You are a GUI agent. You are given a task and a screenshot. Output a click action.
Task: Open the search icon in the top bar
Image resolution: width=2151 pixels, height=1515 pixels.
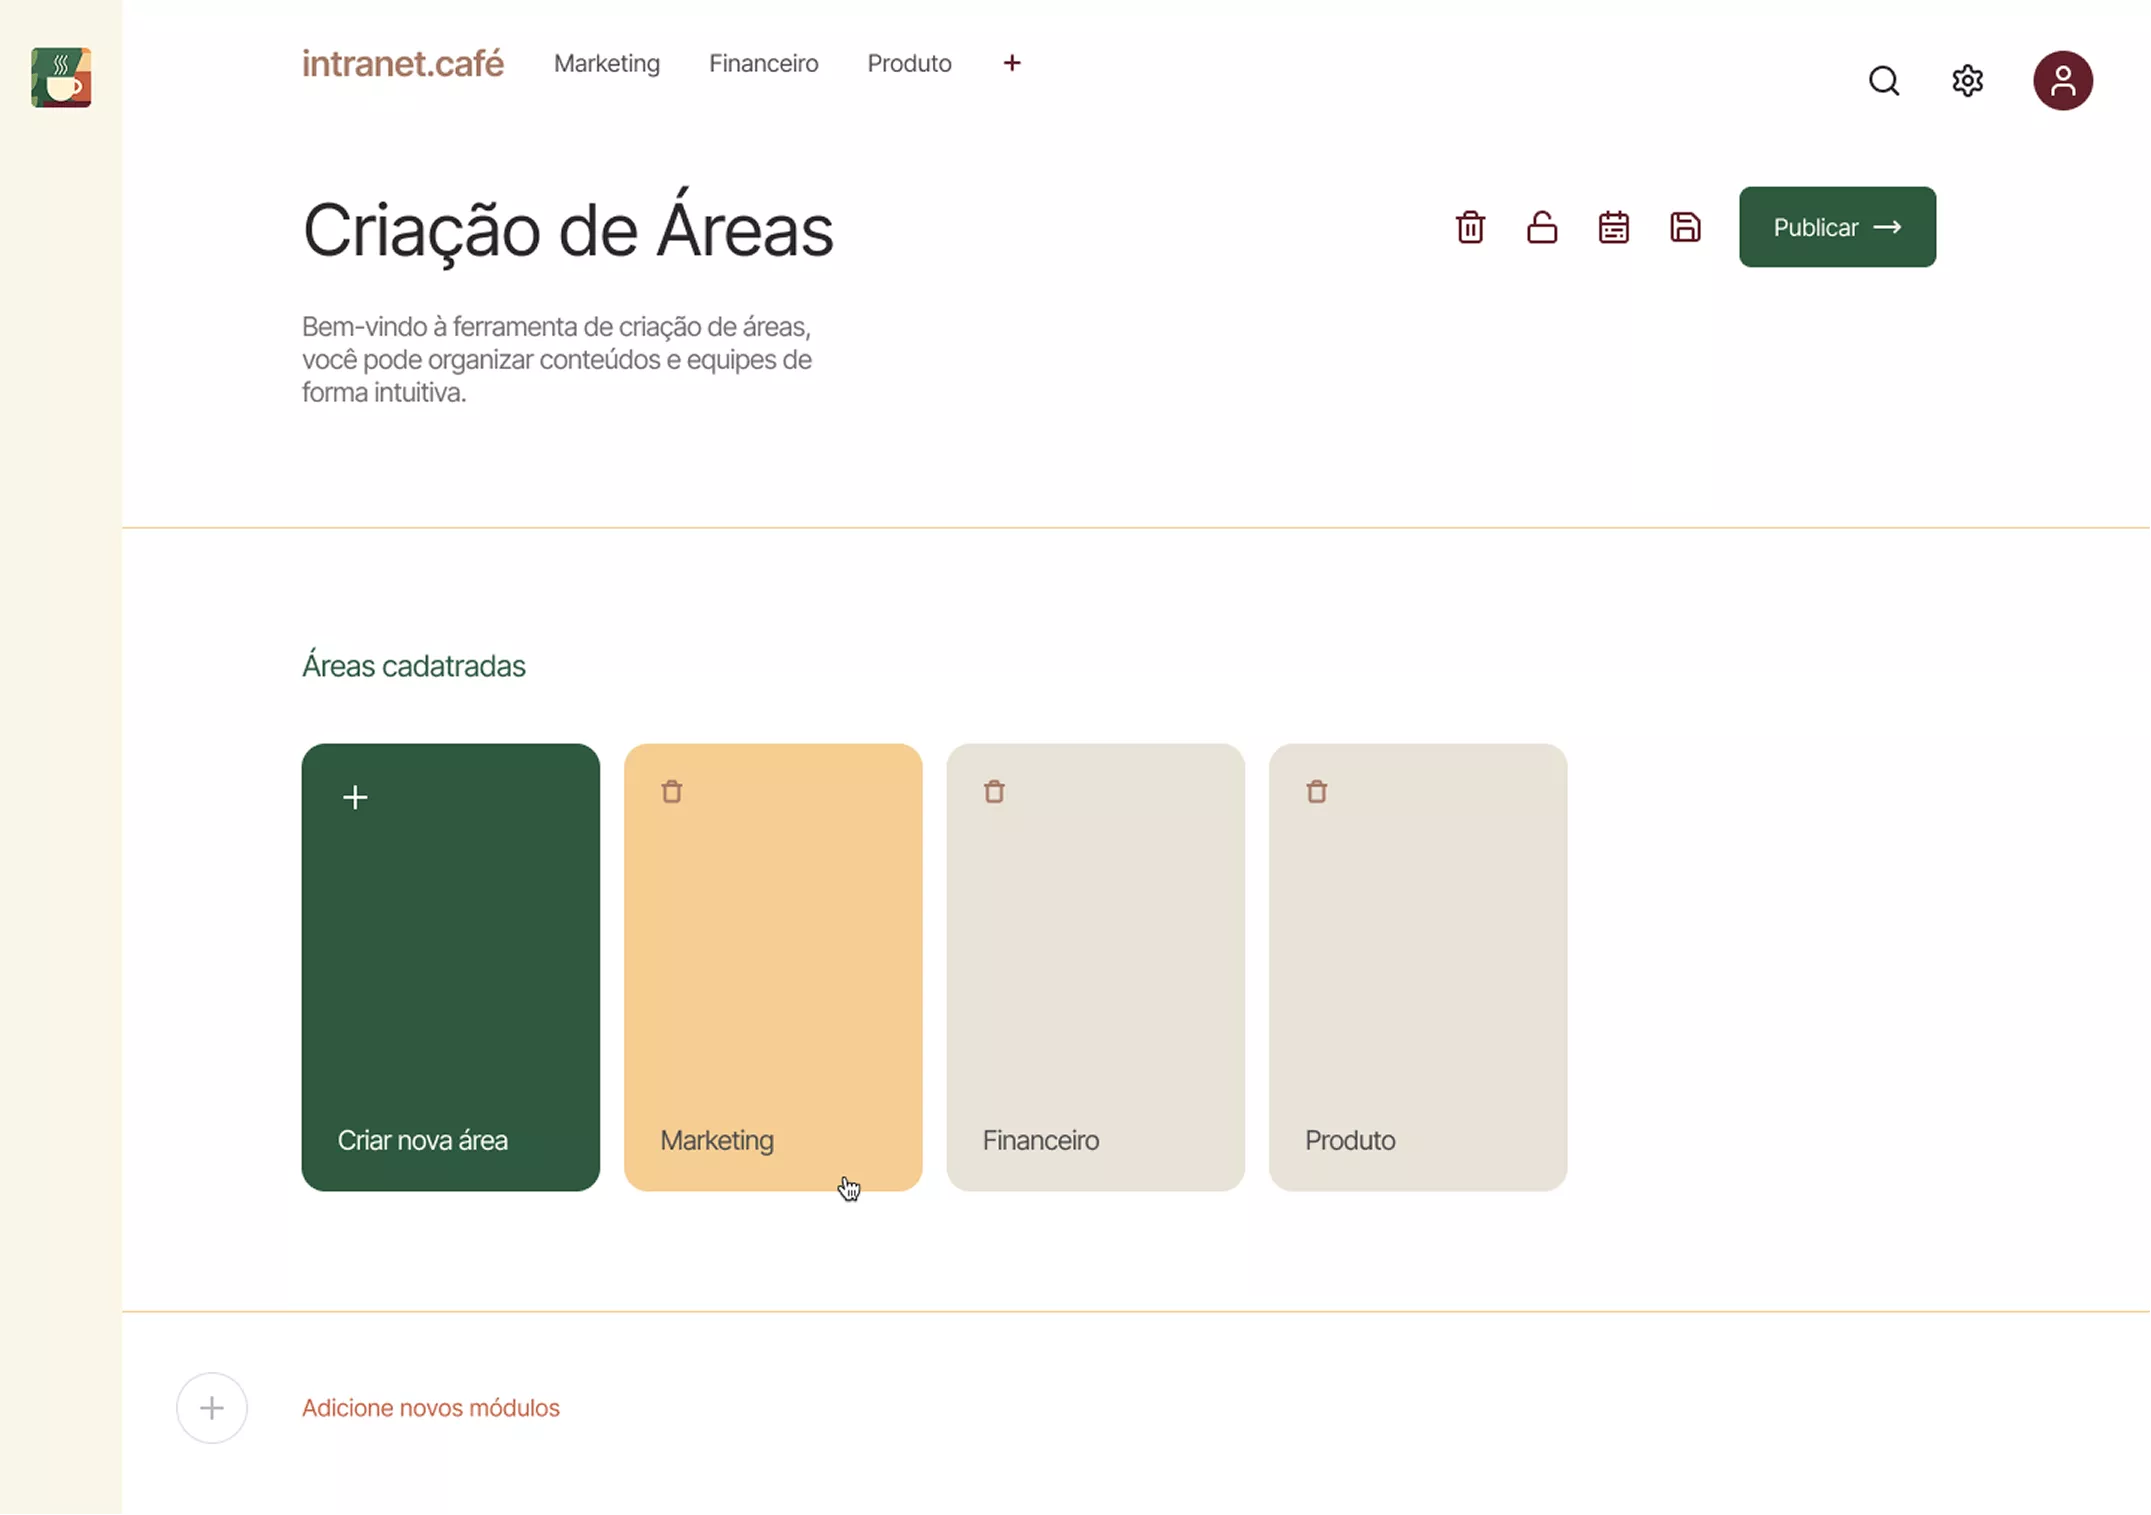[x=1884, y=81]
